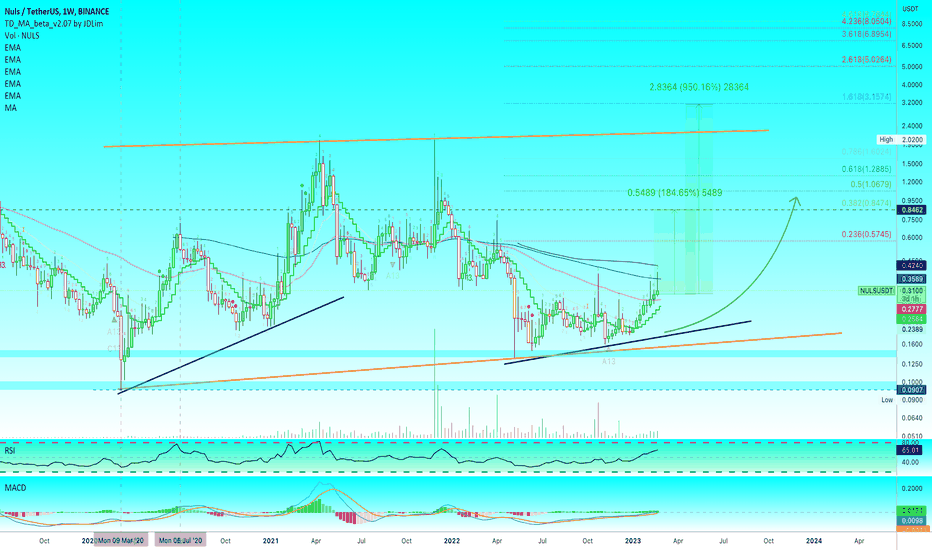The height and width of the screenshot is (550, 932).
Task: Click the 4.0000 price scale tick
Action: (912, 85)
